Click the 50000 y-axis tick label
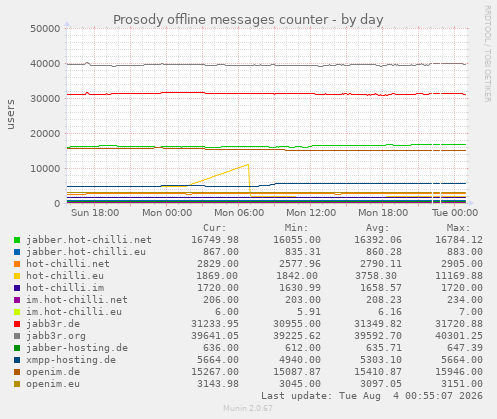The width and height of the screenshot is (497, 419). tap(45, 28)
